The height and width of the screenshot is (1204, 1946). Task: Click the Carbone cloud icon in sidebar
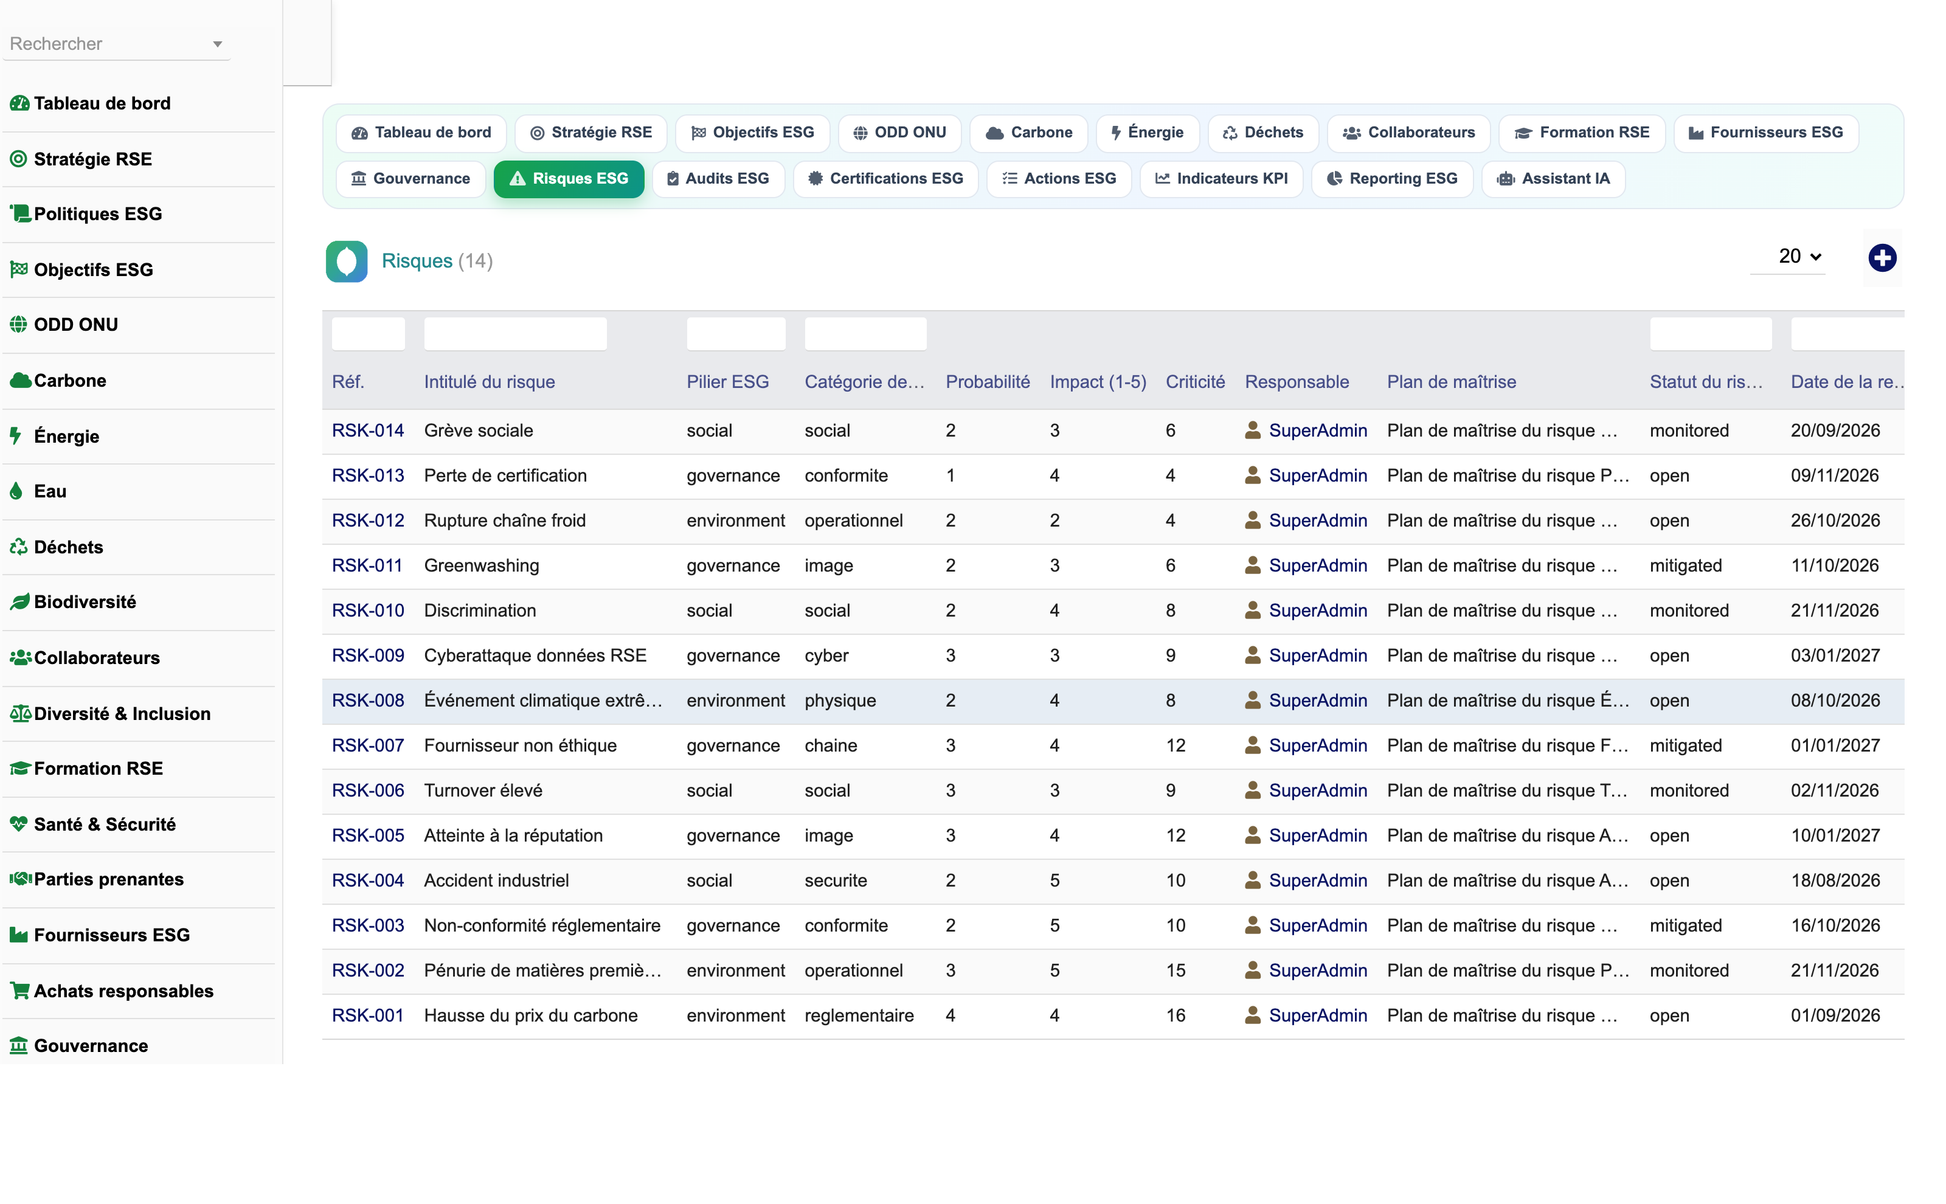click(x=20, y=380)
